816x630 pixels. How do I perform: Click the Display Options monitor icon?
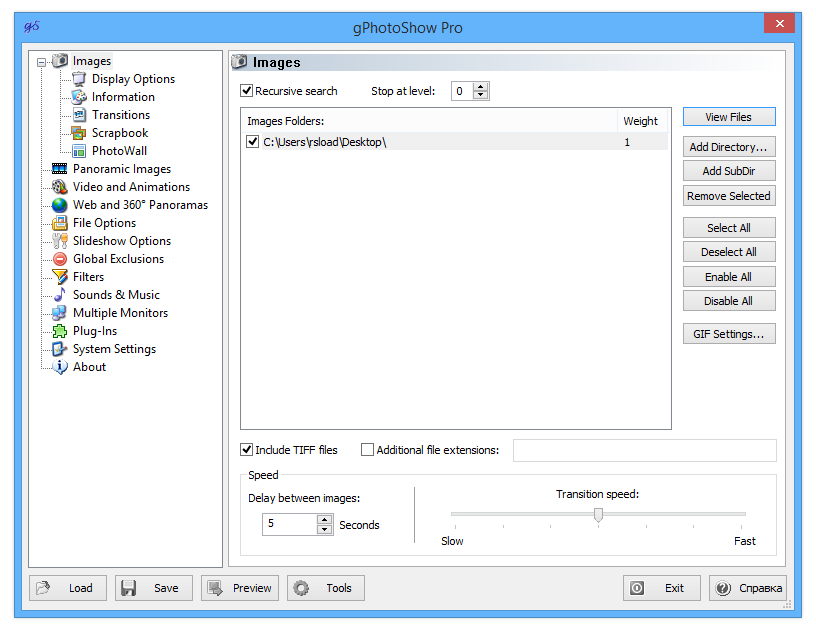coord(79,79)
